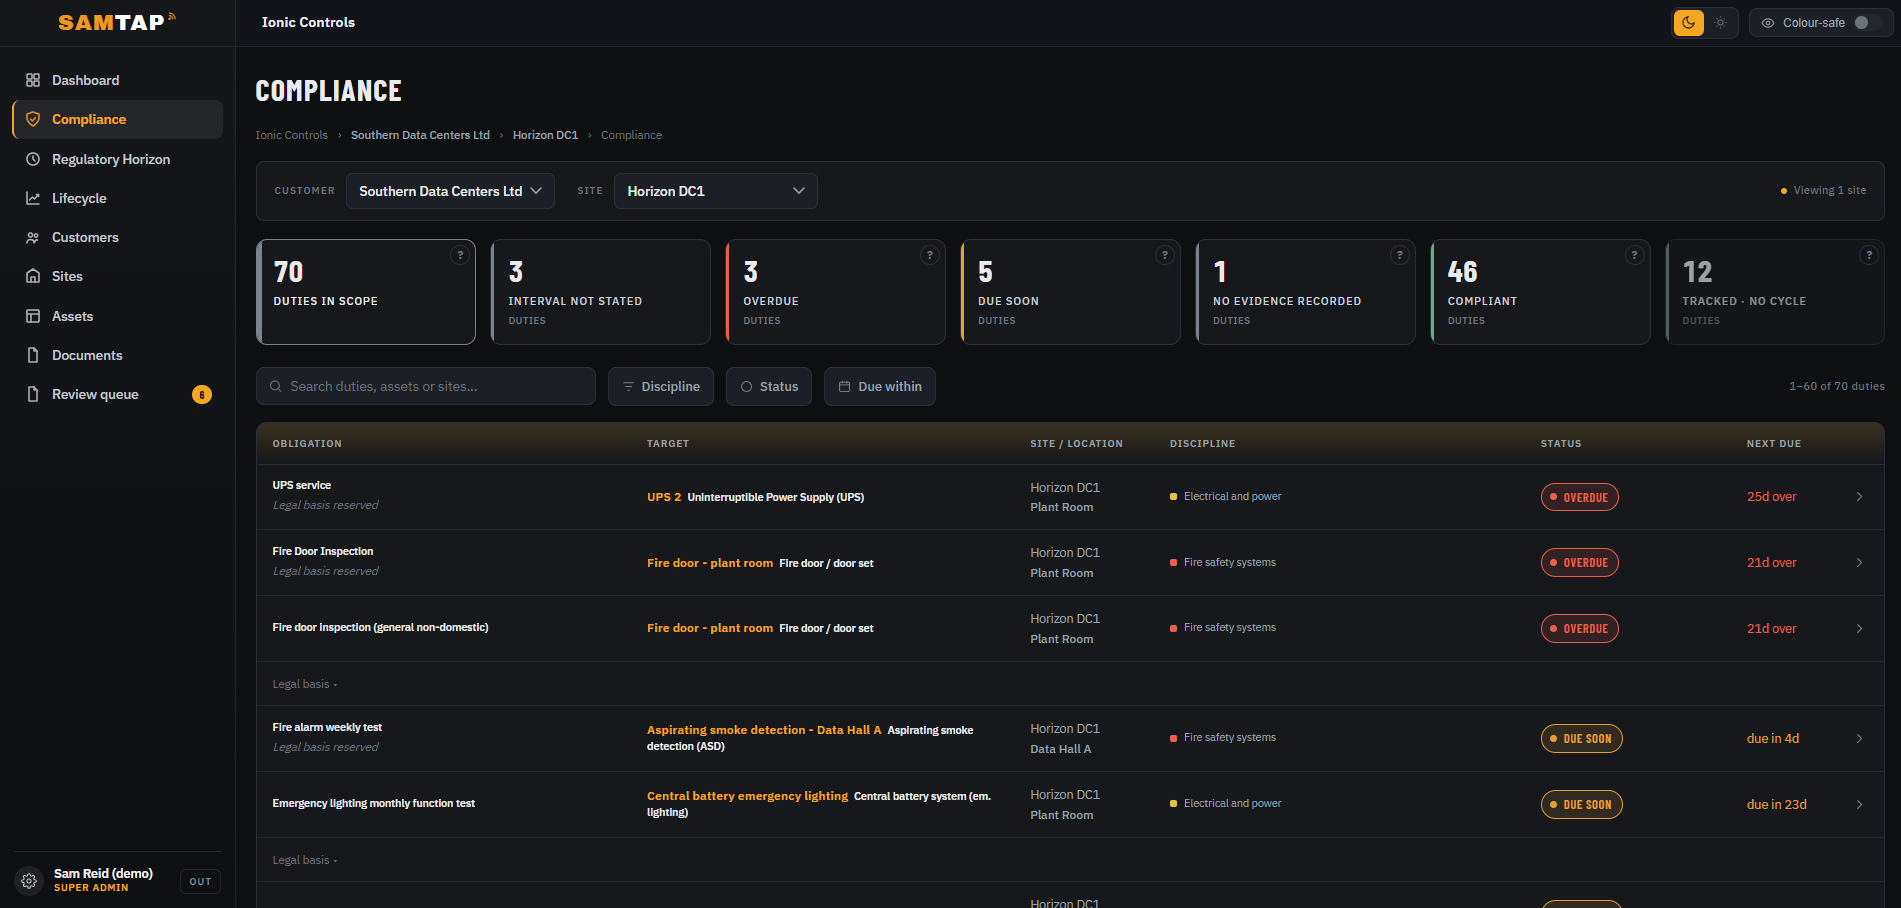The width and height of the screenshot is (1901, 908).
Task: Click the OUT sign-out button
Action: click(x=200, y=881)
